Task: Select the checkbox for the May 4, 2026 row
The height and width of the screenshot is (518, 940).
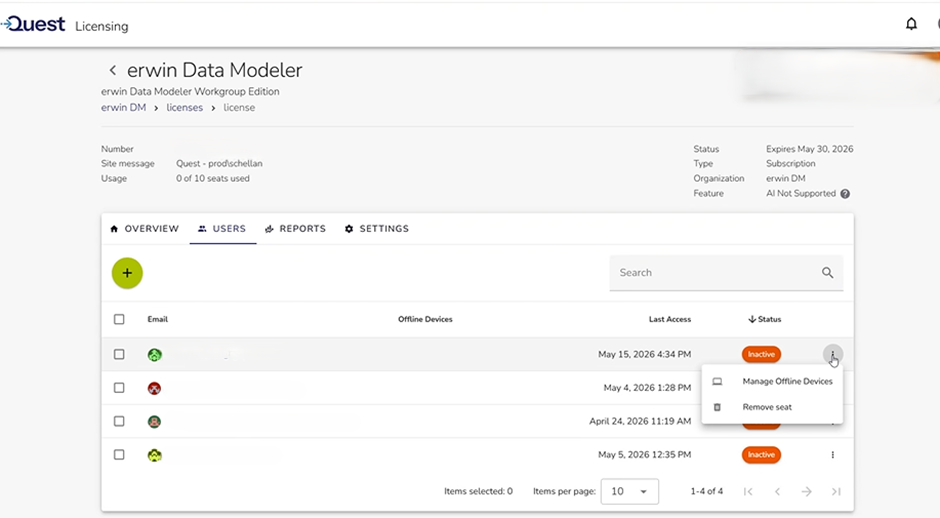Action: pos(119,388)
